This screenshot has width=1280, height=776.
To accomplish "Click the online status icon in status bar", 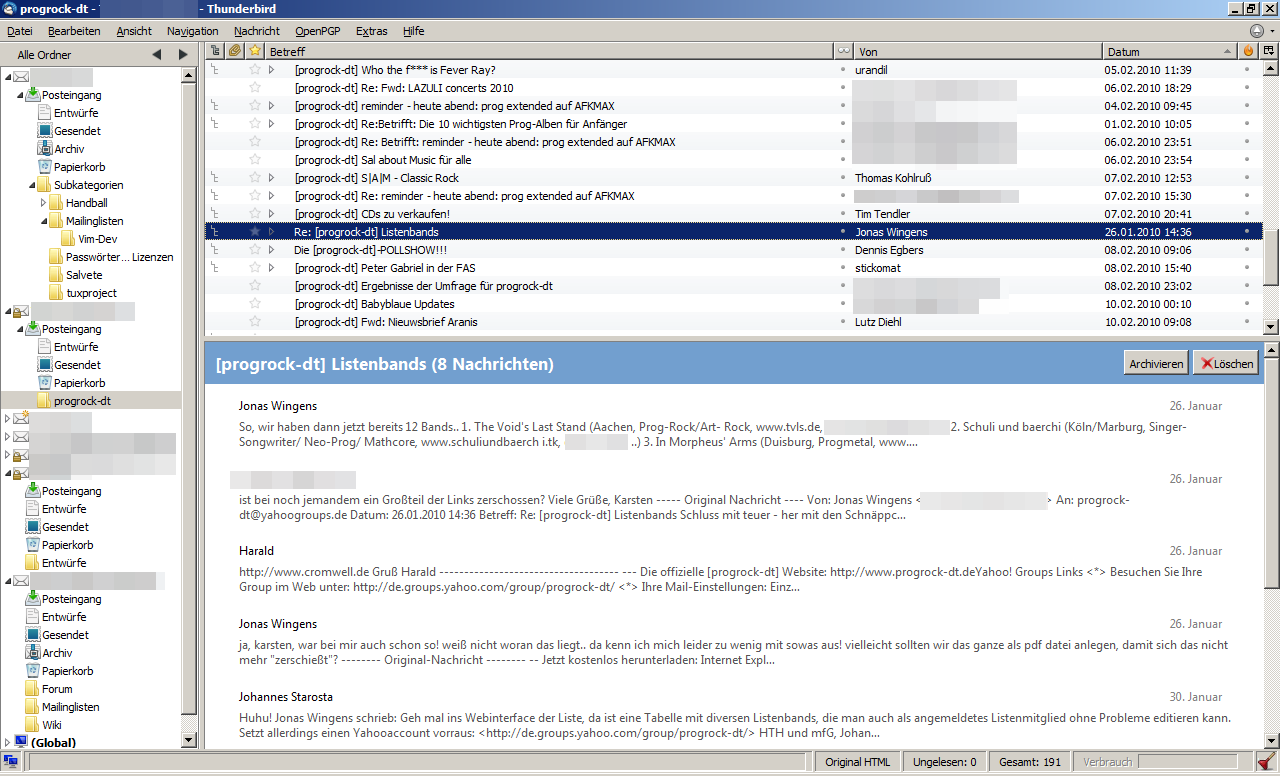I will pos(12,762).
